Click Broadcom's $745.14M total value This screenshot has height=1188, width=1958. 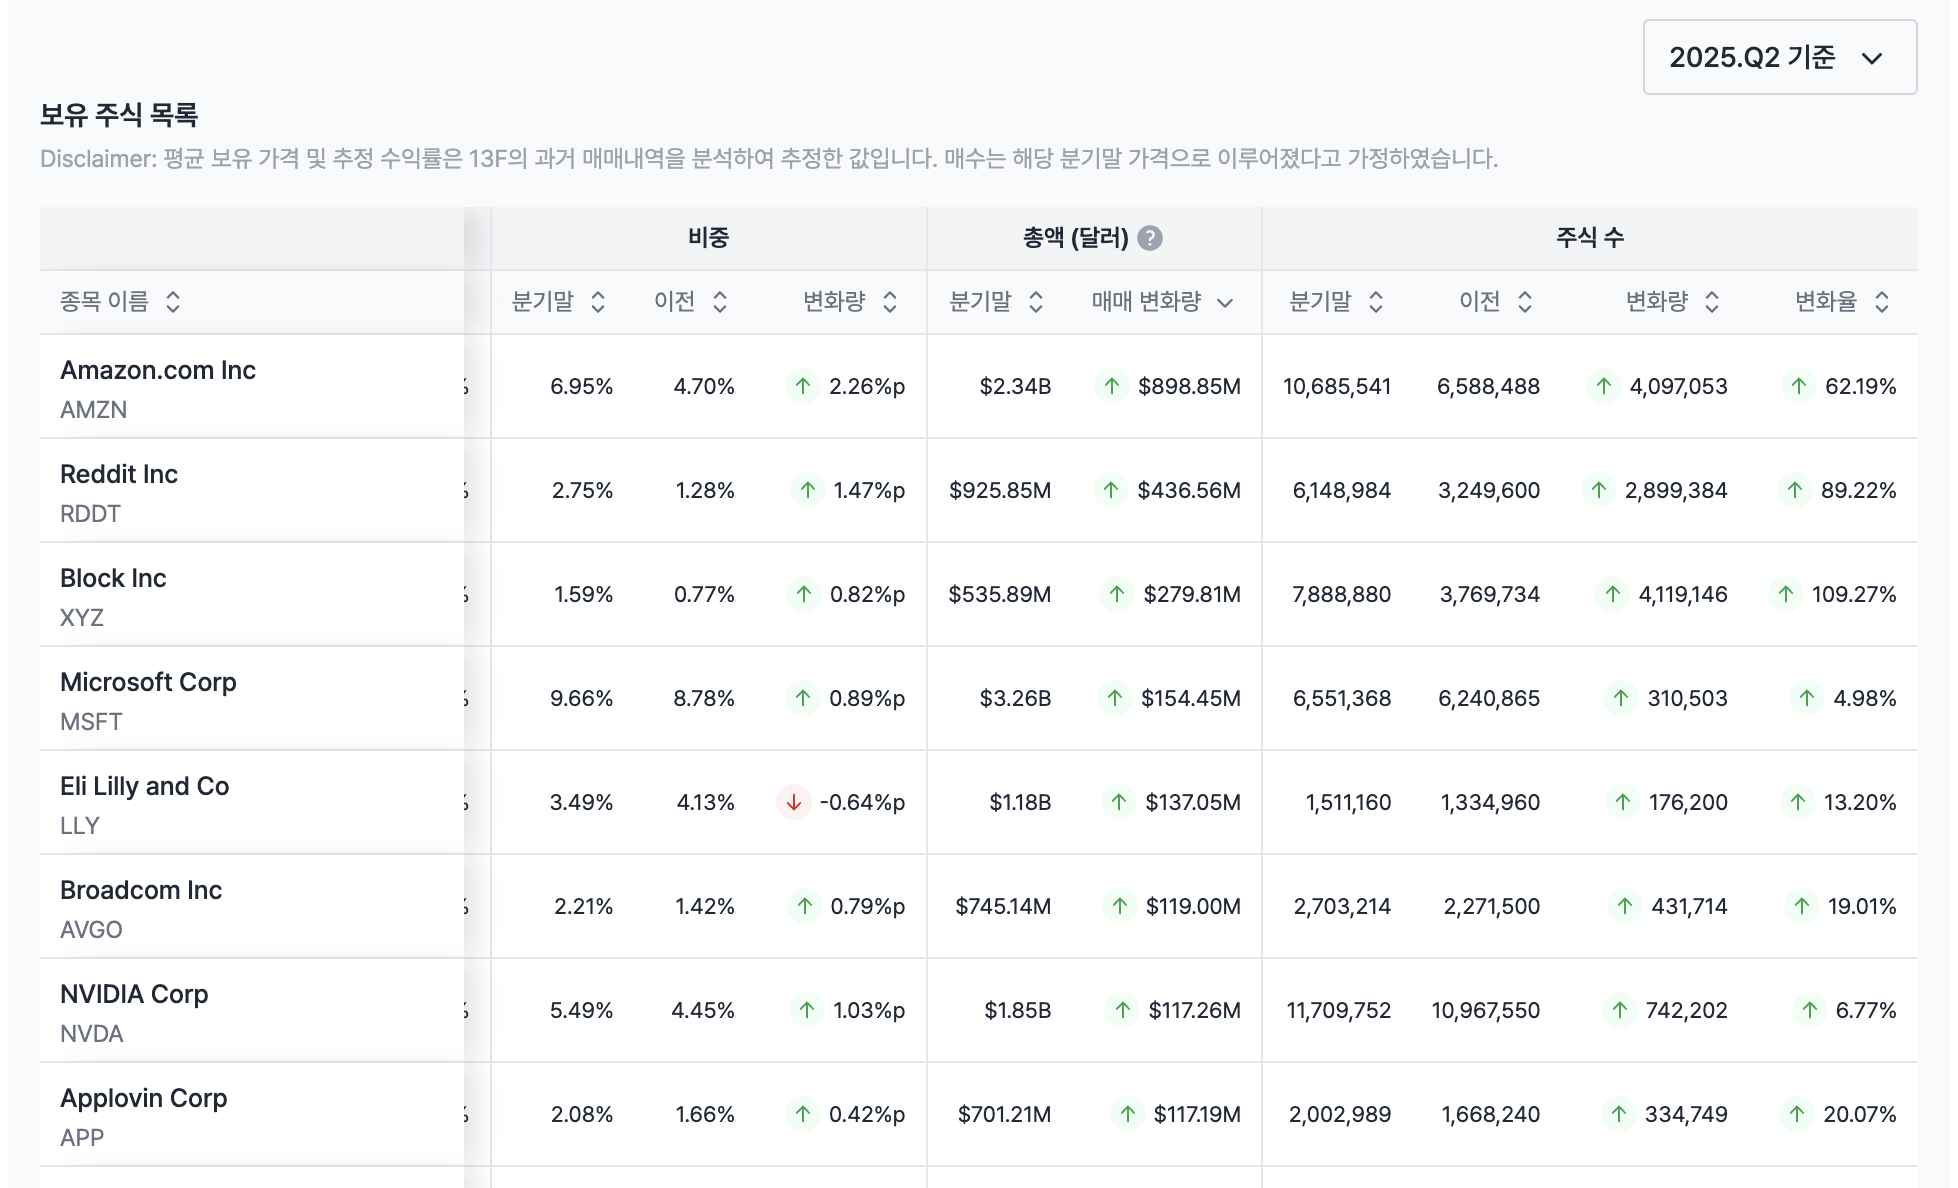coord(1003,906)
